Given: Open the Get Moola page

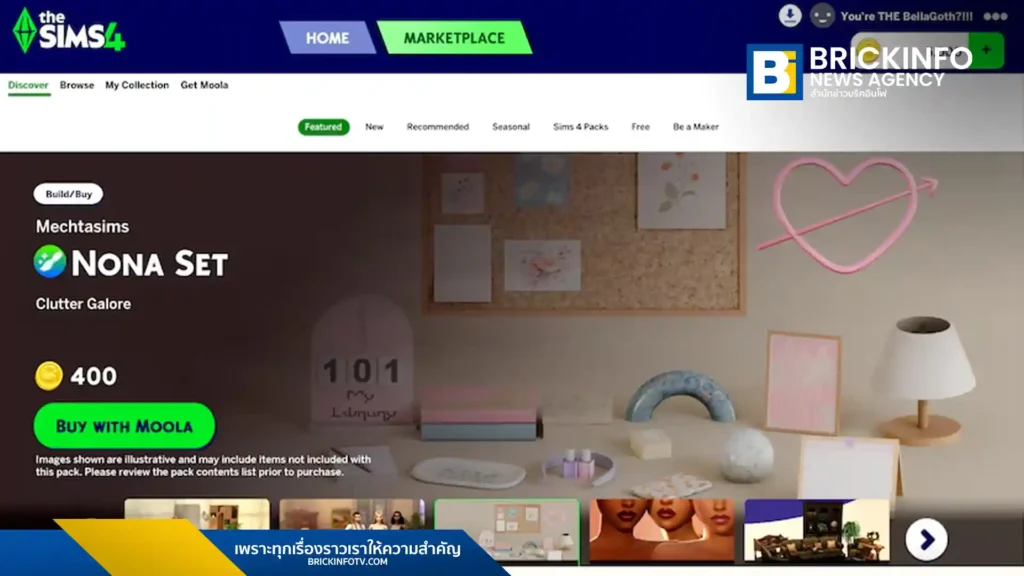Looking at the screenshot, I should pyautogui.click(x=204, y=85).
